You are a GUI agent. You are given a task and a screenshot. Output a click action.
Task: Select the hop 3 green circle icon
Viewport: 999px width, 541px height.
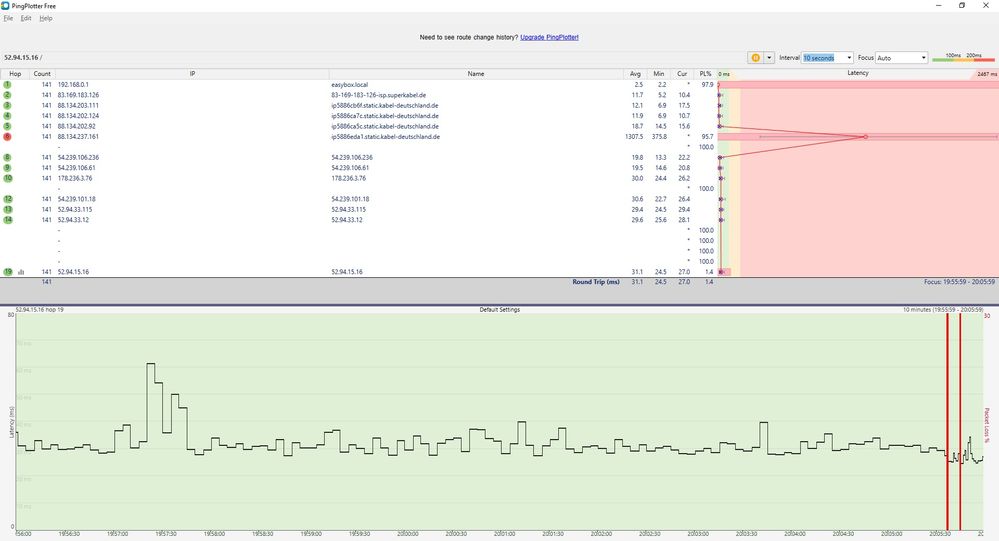coord(8,105)
